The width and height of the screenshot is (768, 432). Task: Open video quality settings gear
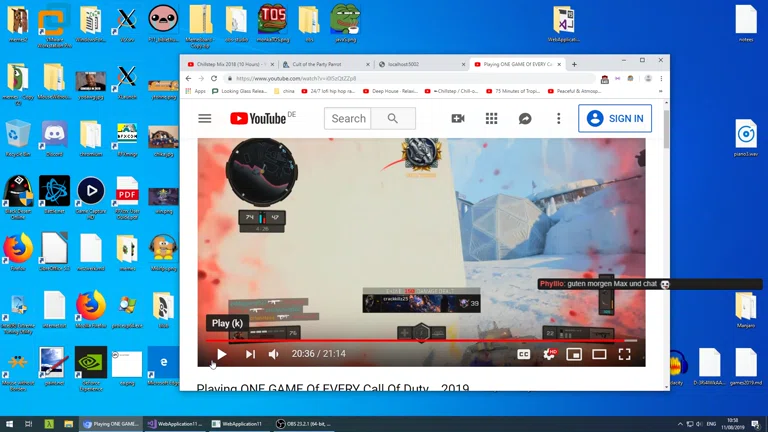[548, 354]
